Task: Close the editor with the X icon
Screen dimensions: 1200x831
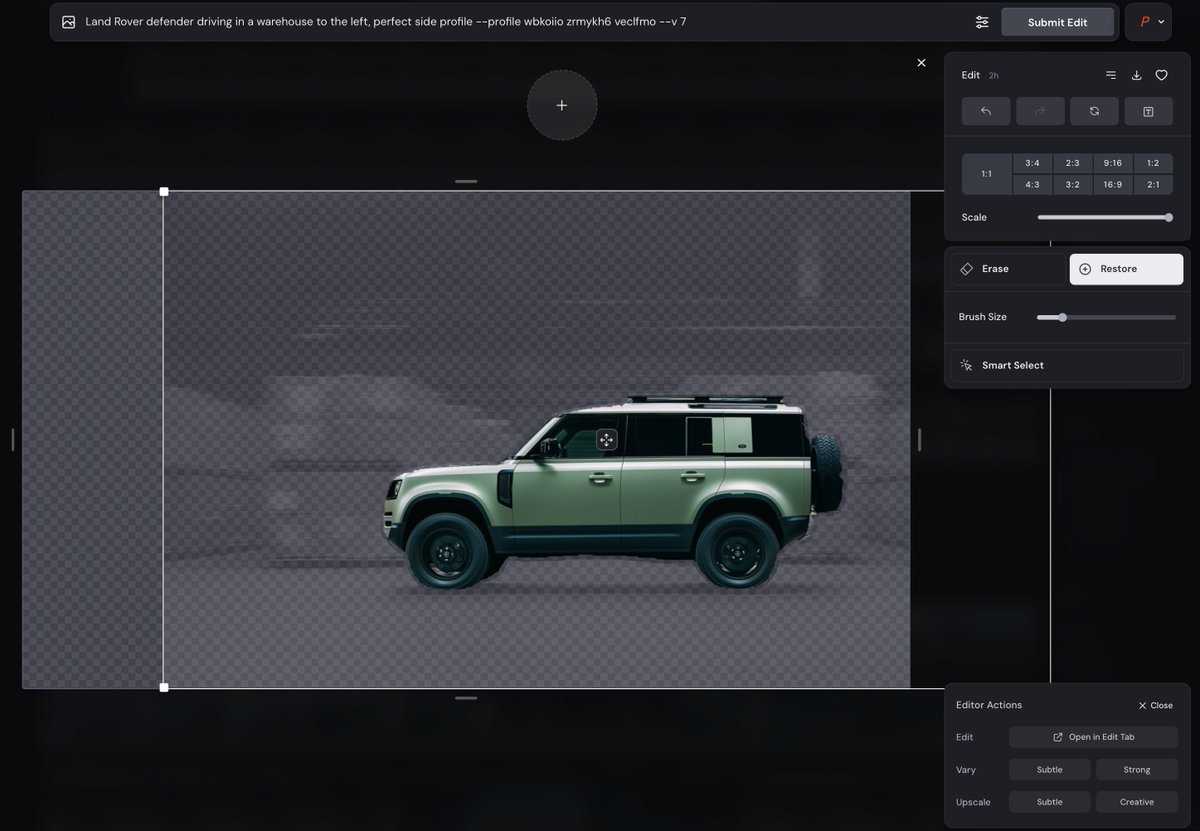Action: (x=921, y=63)
